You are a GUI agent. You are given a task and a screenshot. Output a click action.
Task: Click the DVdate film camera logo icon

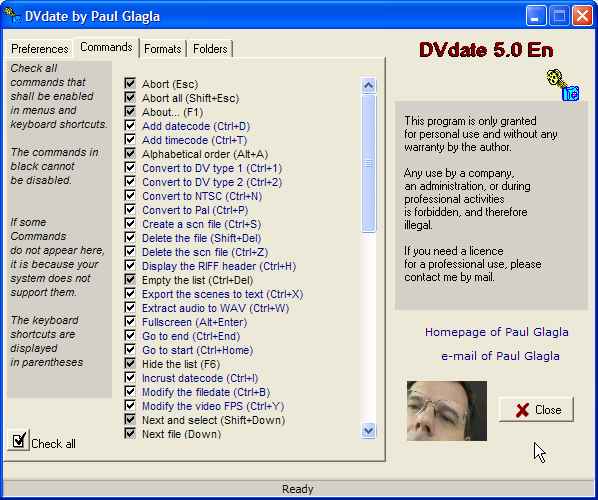coord(563,85)
